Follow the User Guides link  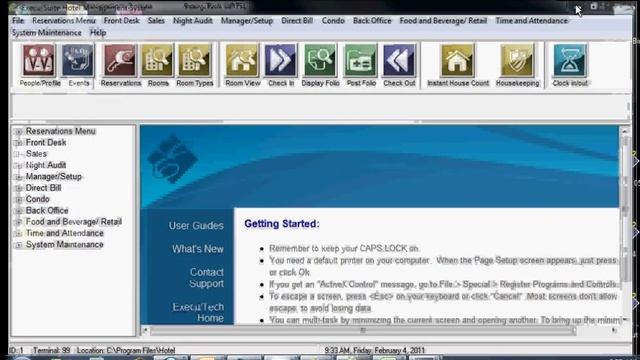pyautogui.click(x=196, y=226)
